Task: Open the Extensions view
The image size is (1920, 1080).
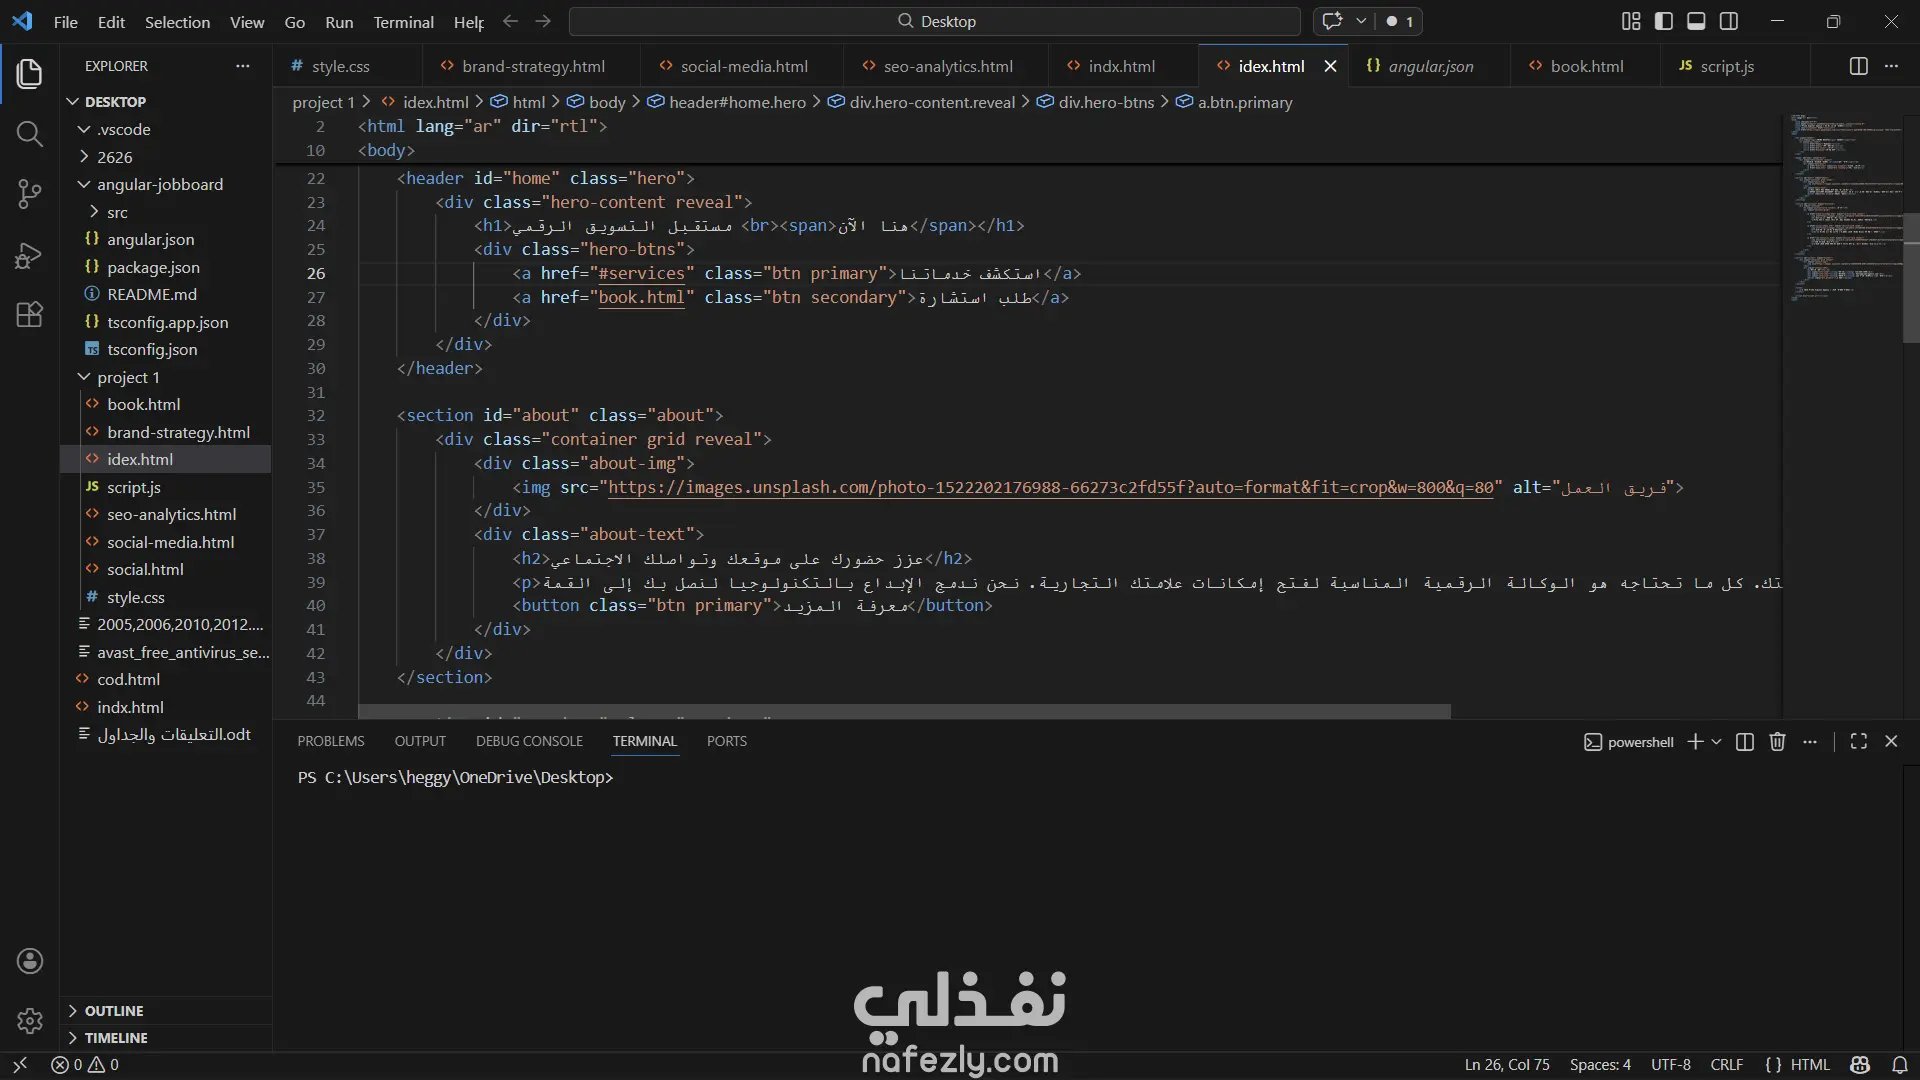Action: point(30,315)
